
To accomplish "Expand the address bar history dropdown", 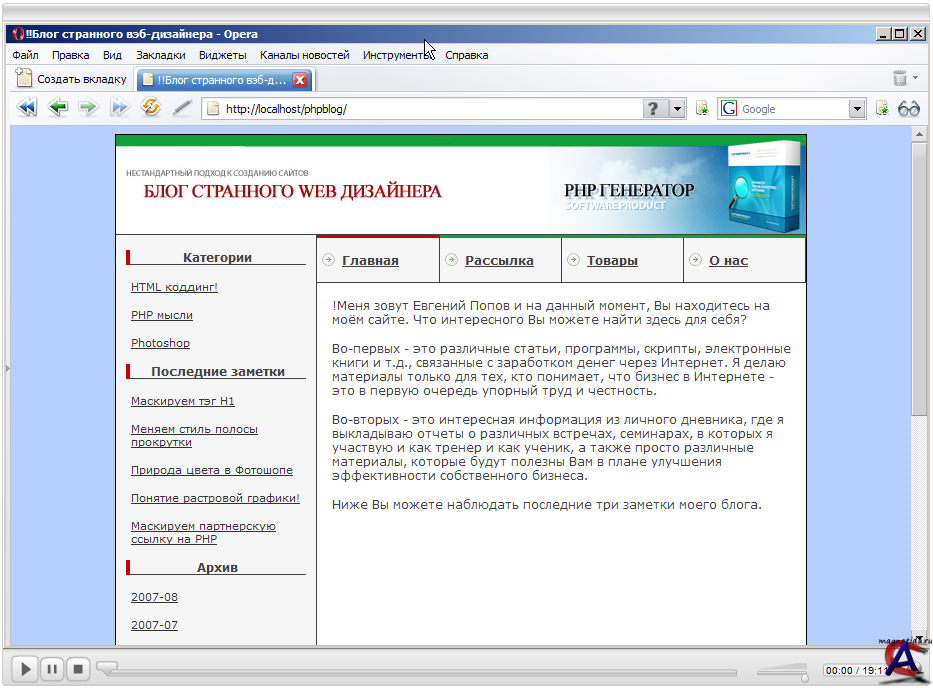I will [677, 109].
